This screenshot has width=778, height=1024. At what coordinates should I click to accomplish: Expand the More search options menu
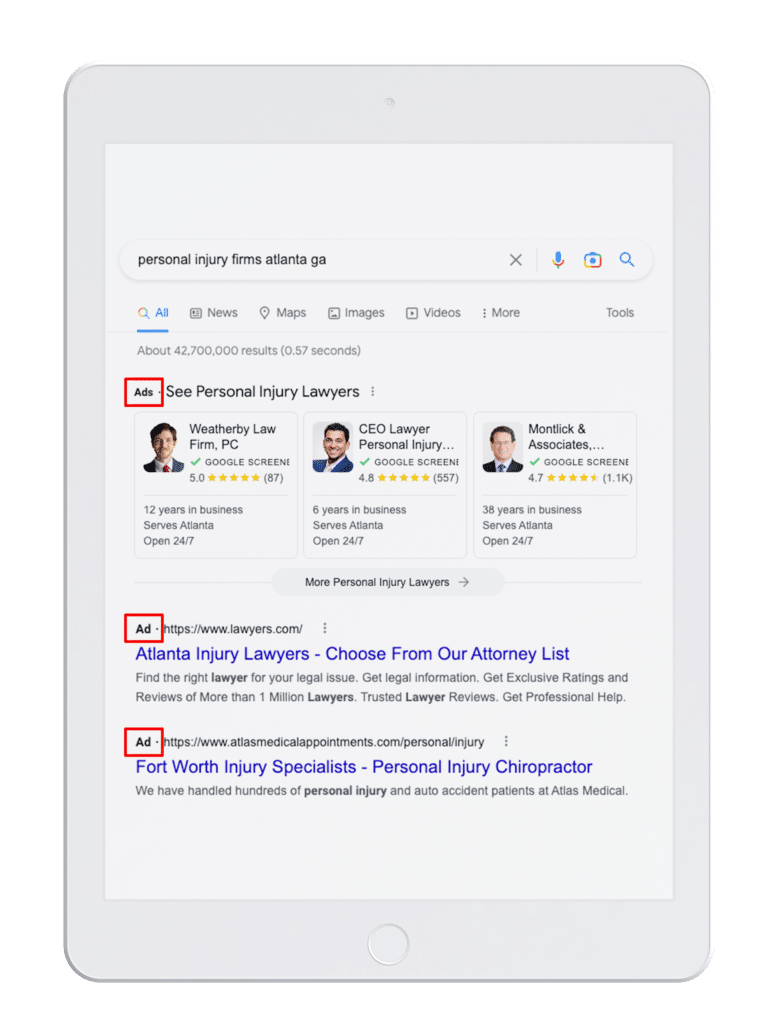pyautogui.click(x=500, y=313)
